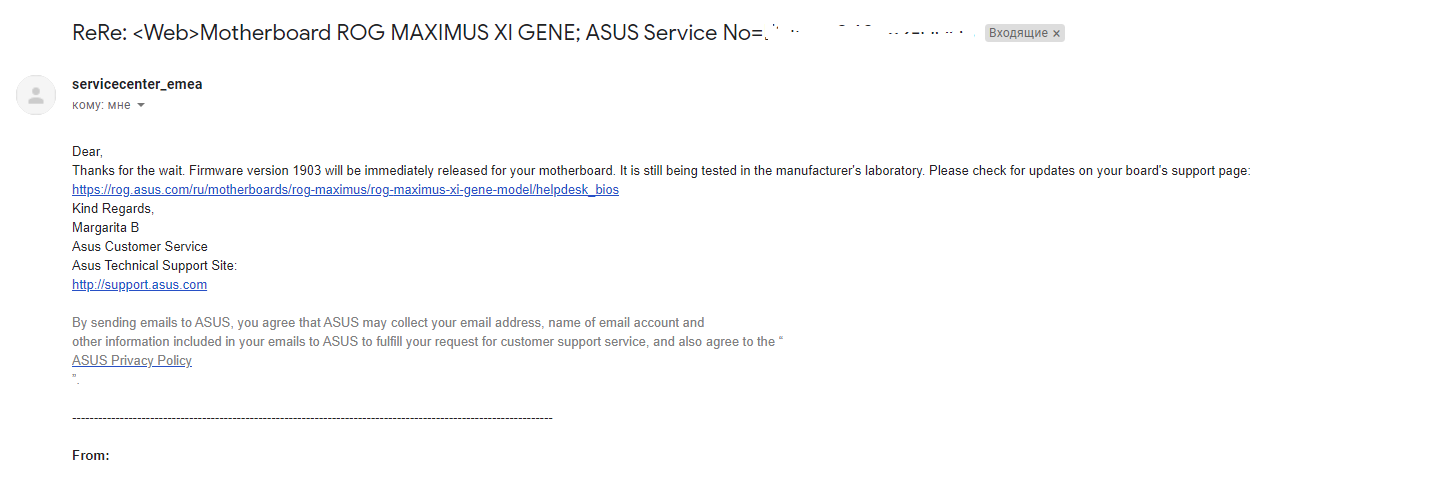1443x486 pixels.
Task: Open the rog.asus.com helpdesk BIOS link
Action: tap(345, 190)
